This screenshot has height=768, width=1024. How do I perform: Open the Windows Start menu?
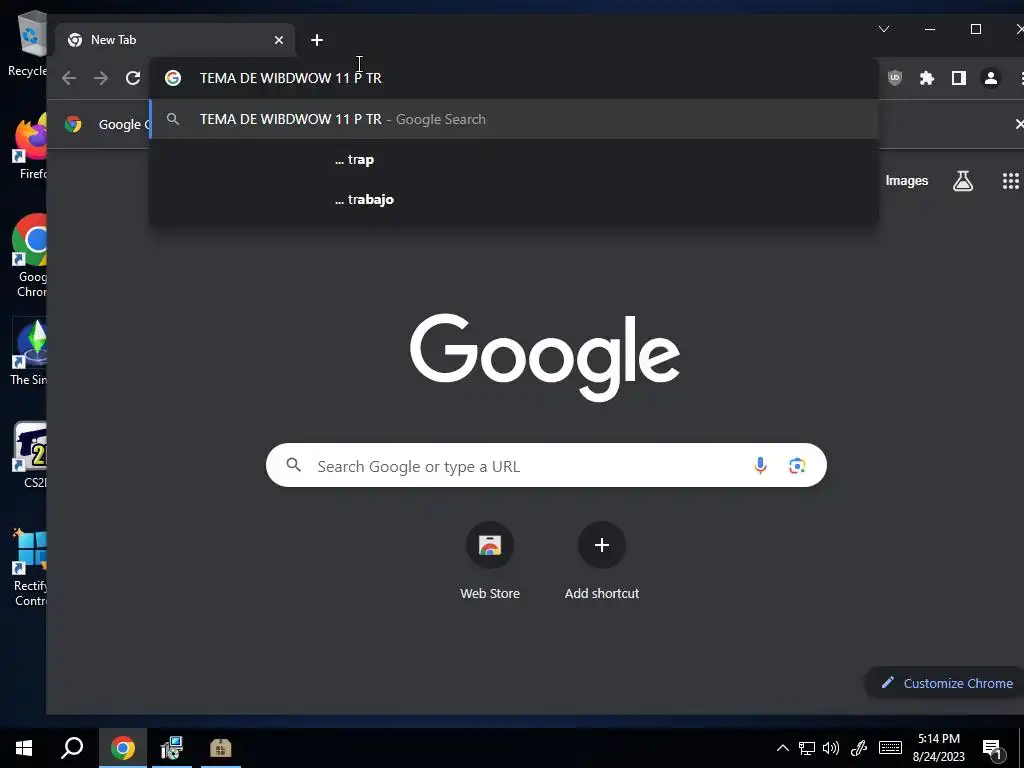click(24, 748)
